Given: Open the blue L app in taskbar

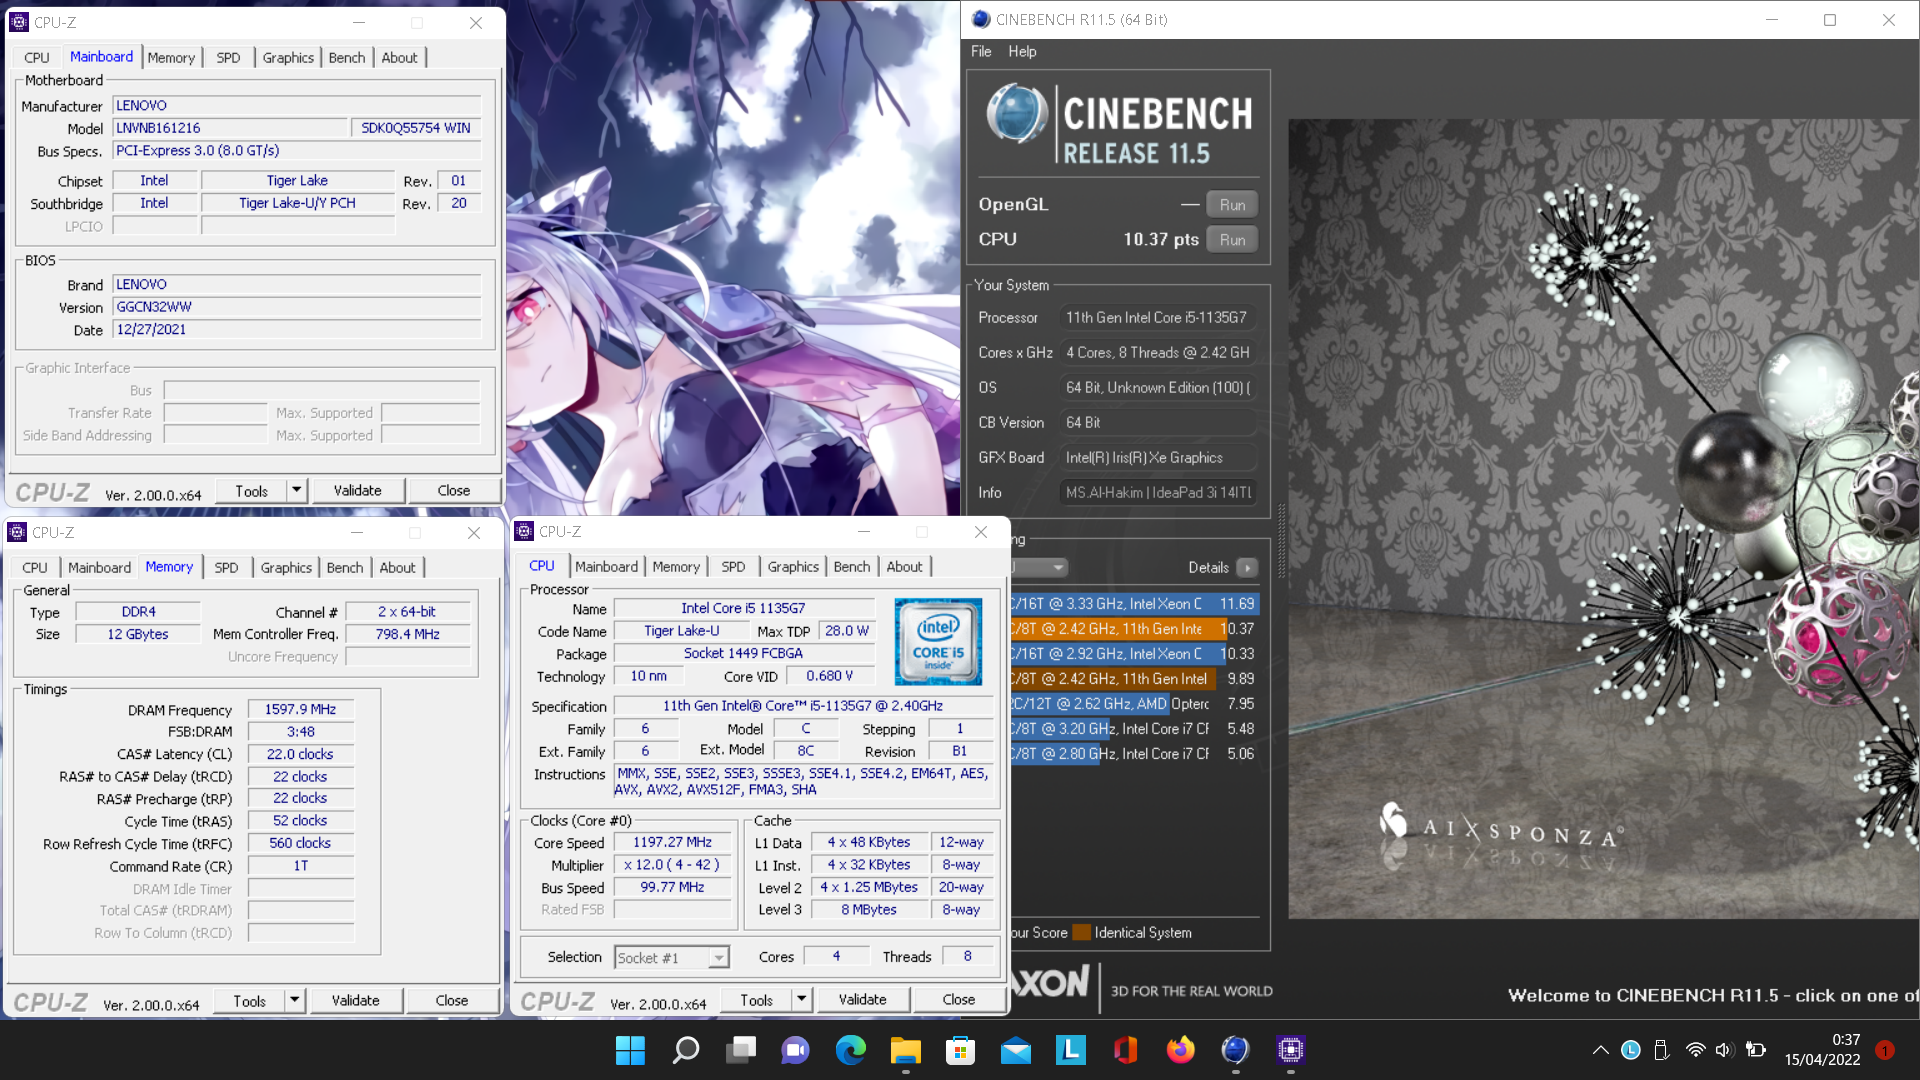Looking at the screenshot, I should tap(1071, 1050).
